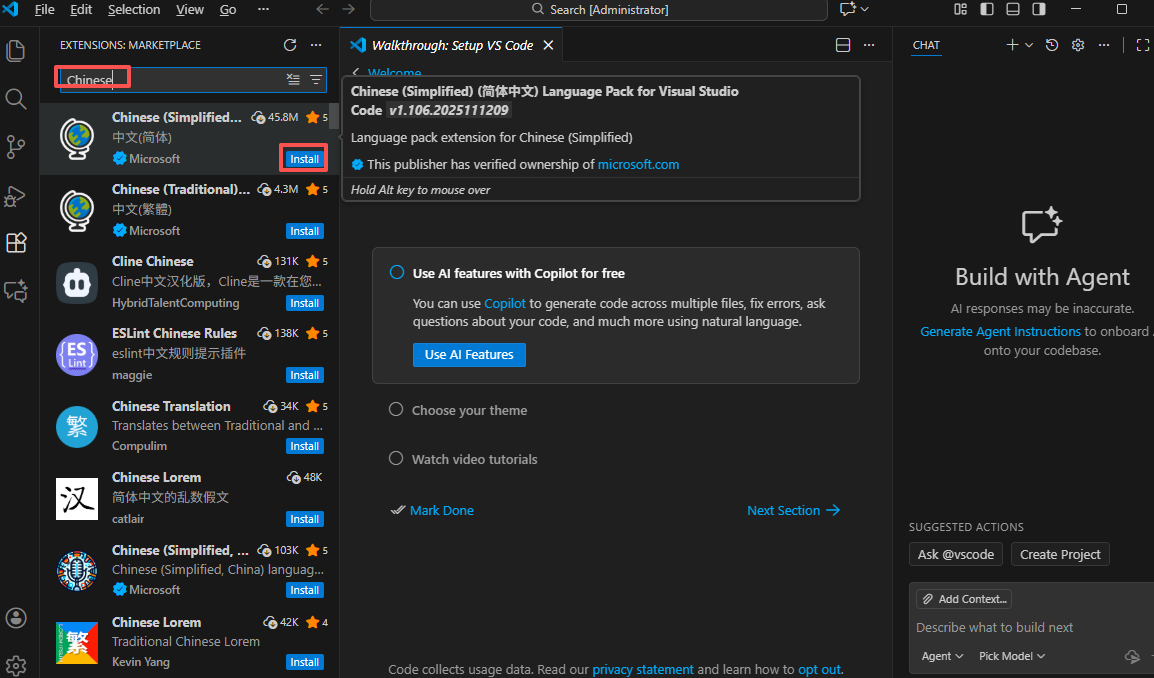Refresh the extensions marketplace list

tap(290, 45)
